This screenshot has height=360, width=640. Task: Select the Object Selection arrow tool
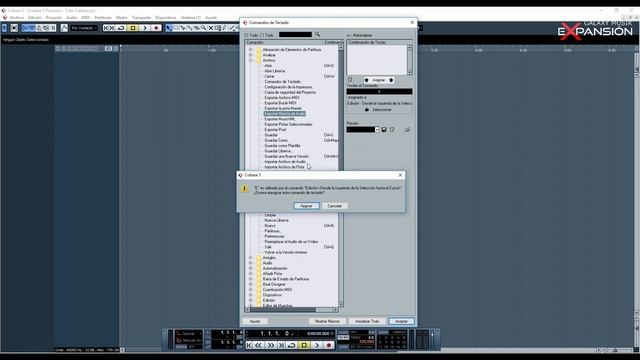click(x=169, y=28)
